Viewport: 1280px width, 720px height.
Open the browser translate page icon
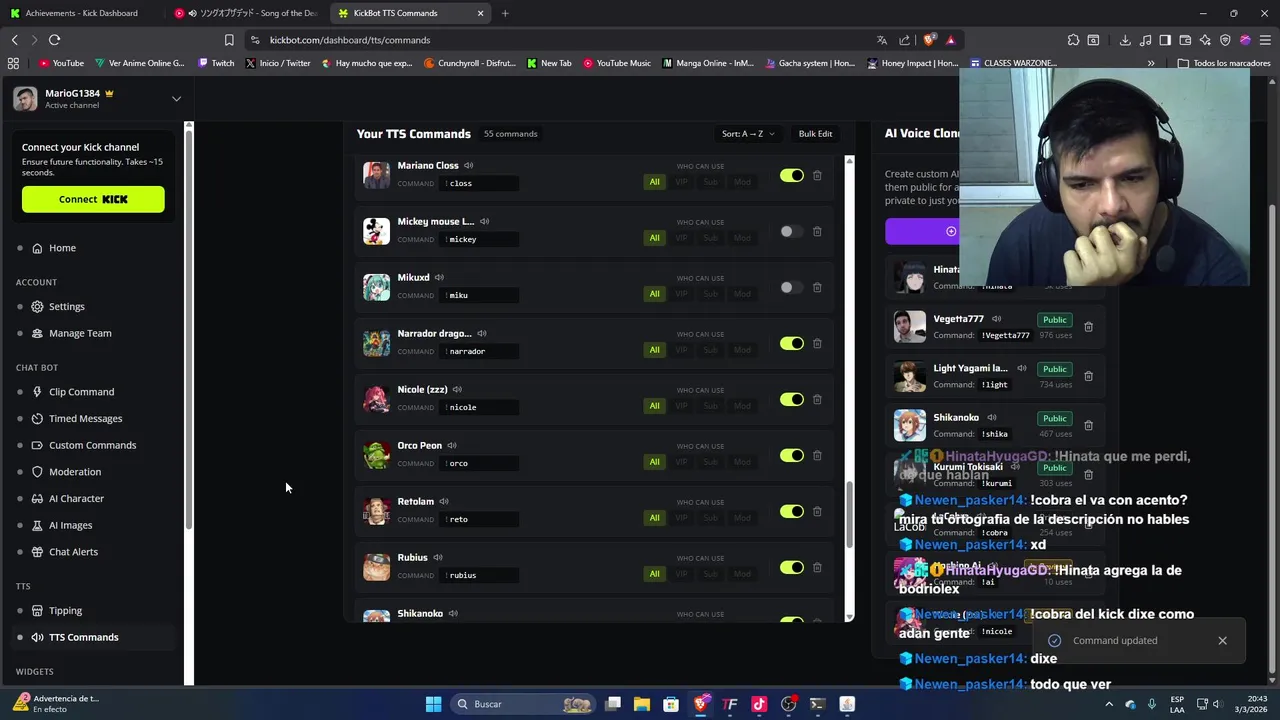[x=881, y=40]
